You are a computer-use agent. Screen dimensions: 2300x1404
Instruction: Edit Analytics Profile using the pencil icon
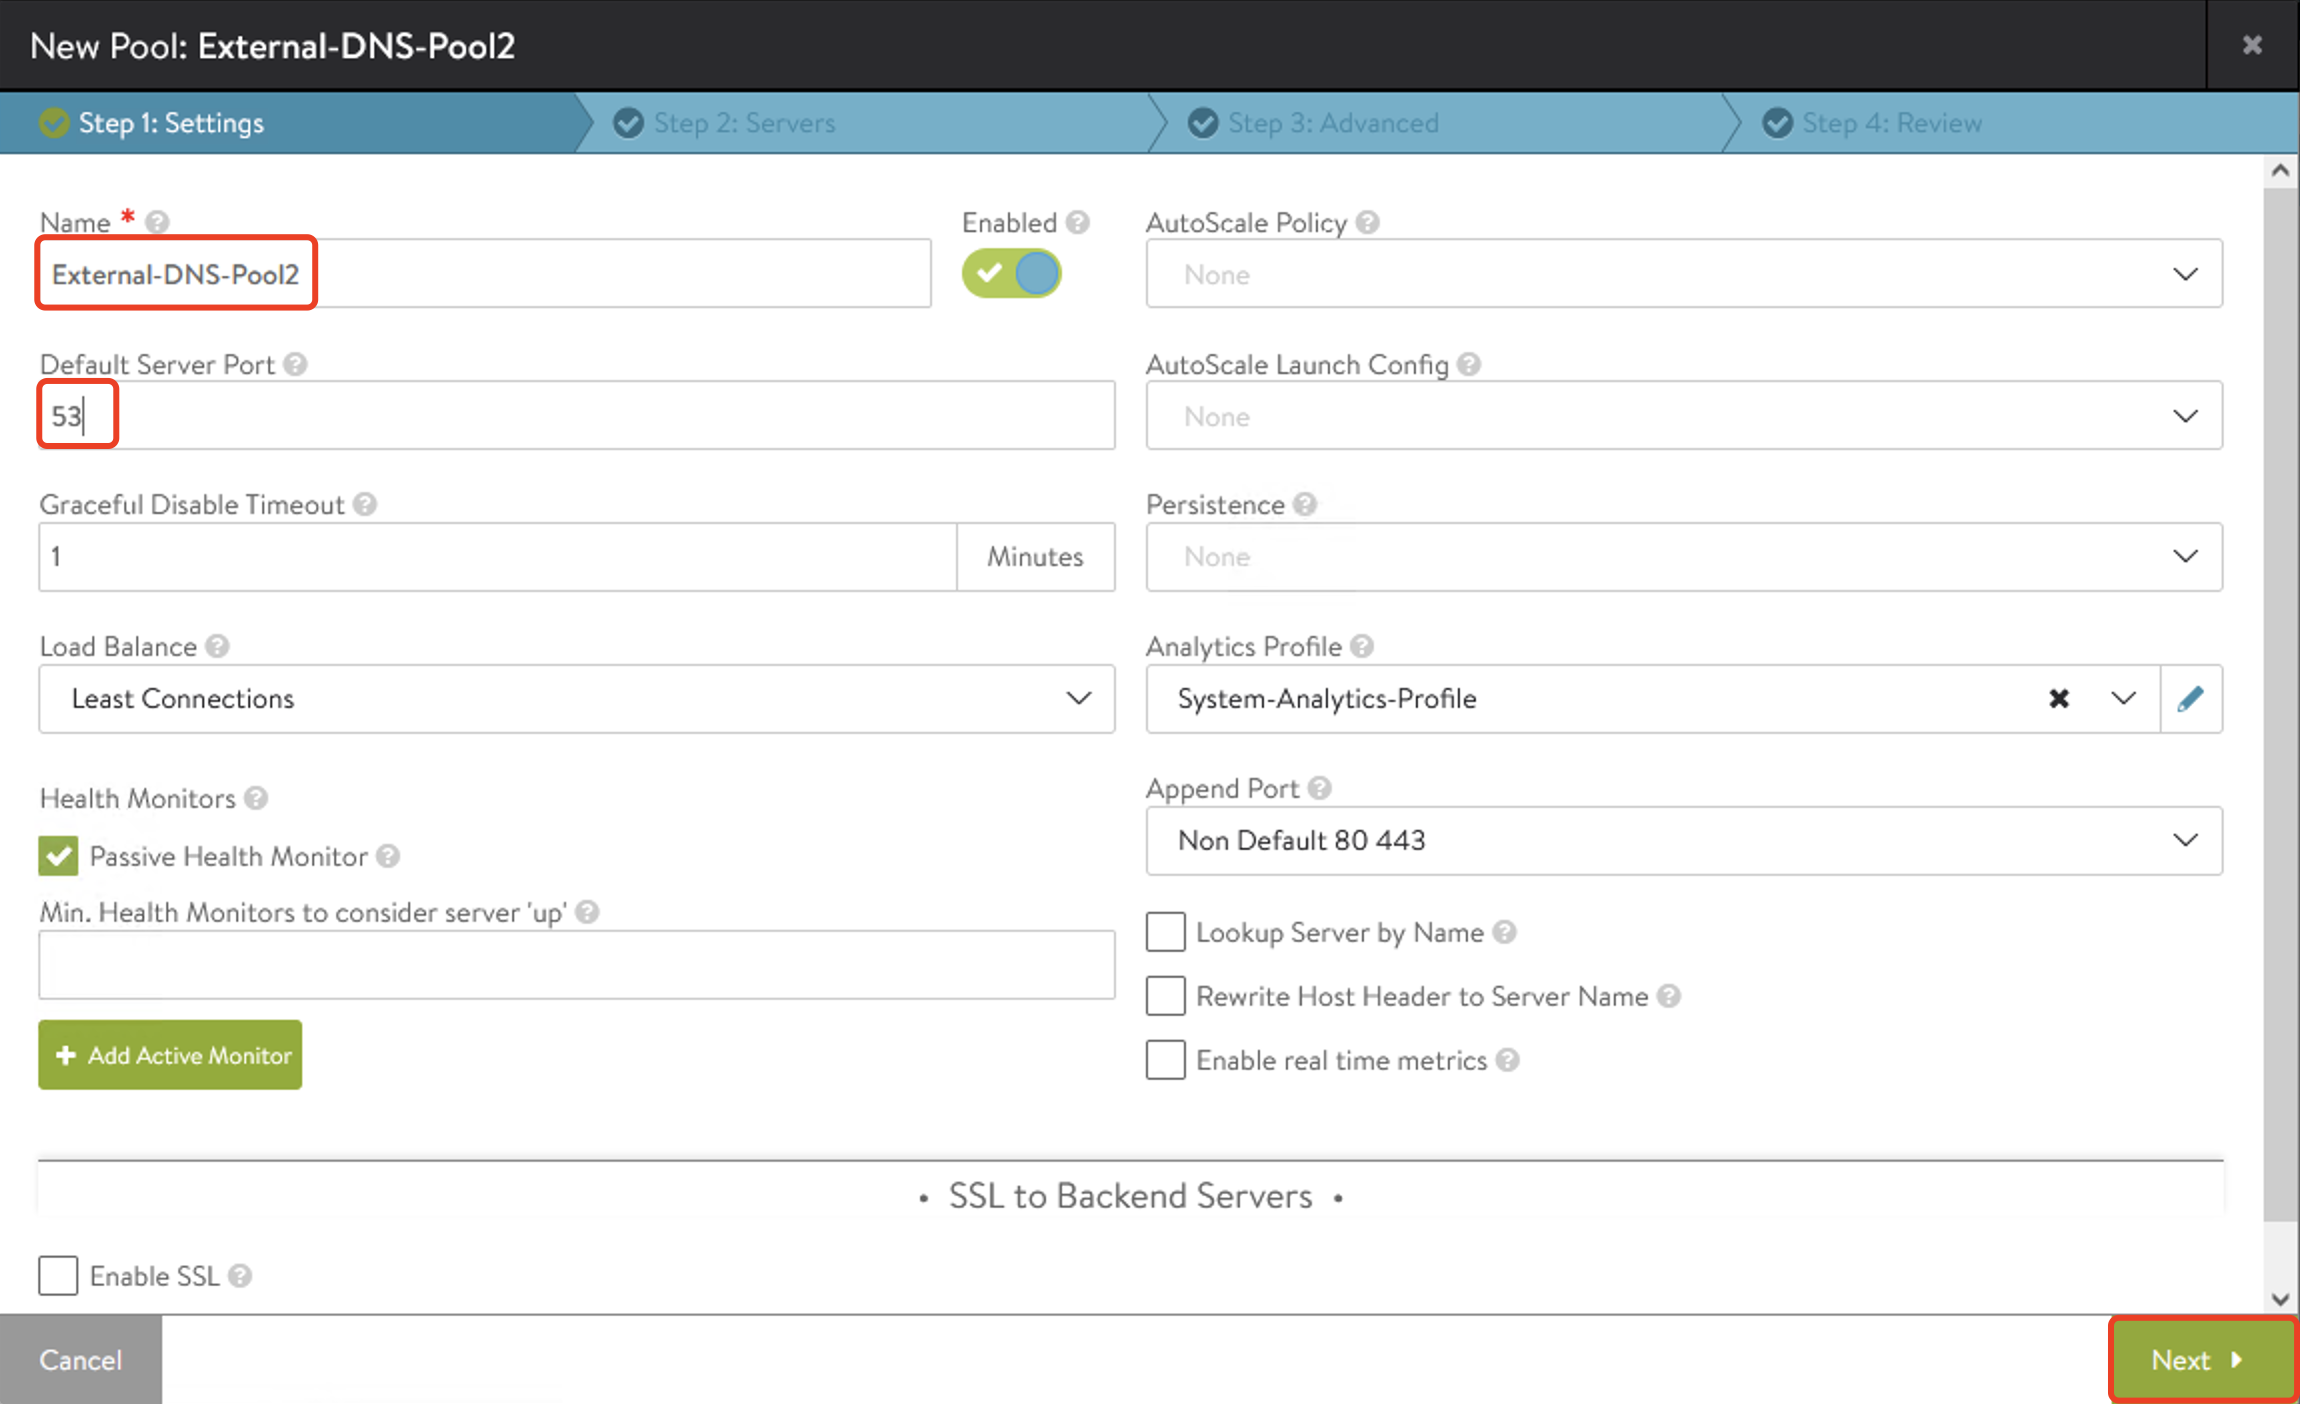(x=2190, y=698)
